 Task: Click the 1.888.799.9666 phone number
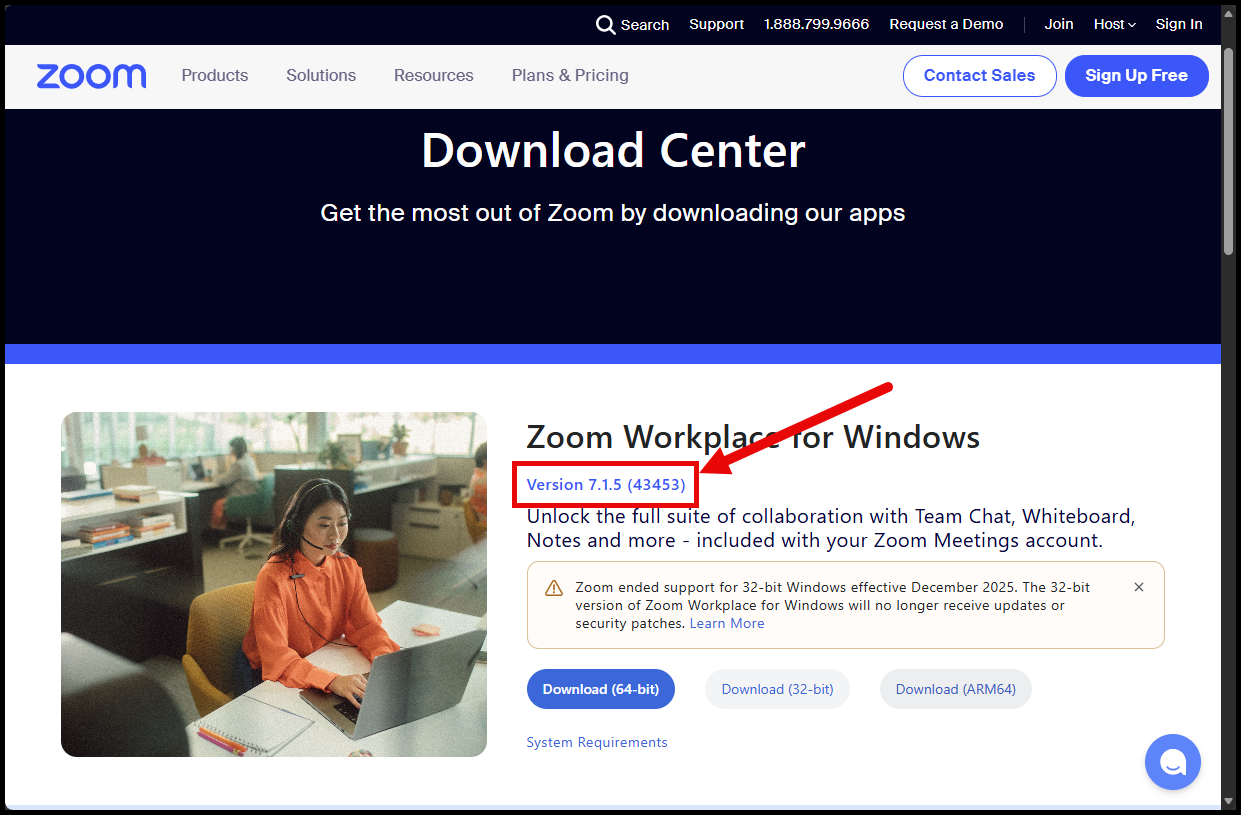(x=816, y=24)
